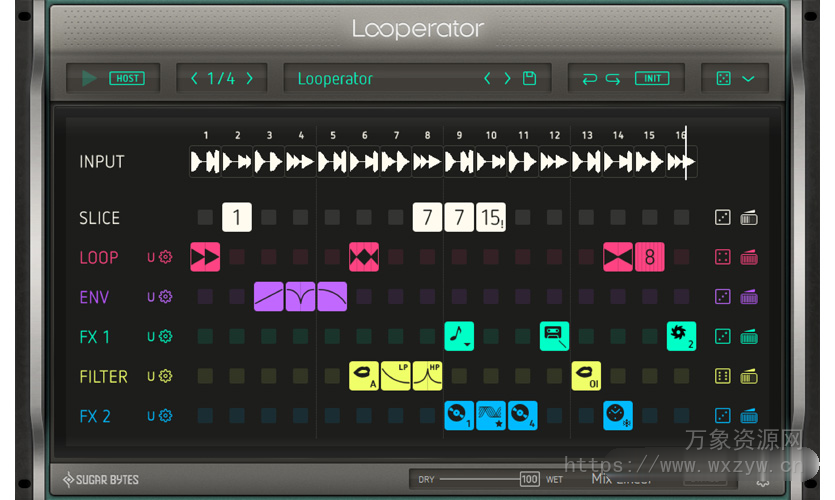The image size is (835, 500).
Task: Clear the FILTER row with its eraser icon
Action: click(749, 376)
